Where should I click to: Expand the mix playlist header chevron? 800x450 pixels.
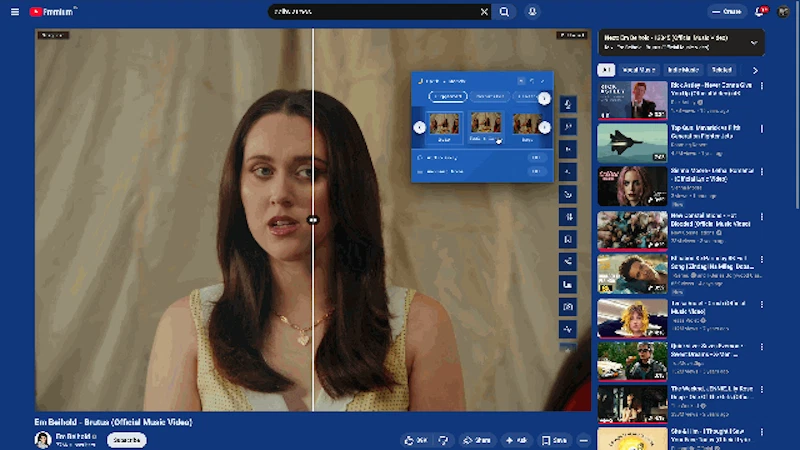pyautogui.click(x=754, y=43)
